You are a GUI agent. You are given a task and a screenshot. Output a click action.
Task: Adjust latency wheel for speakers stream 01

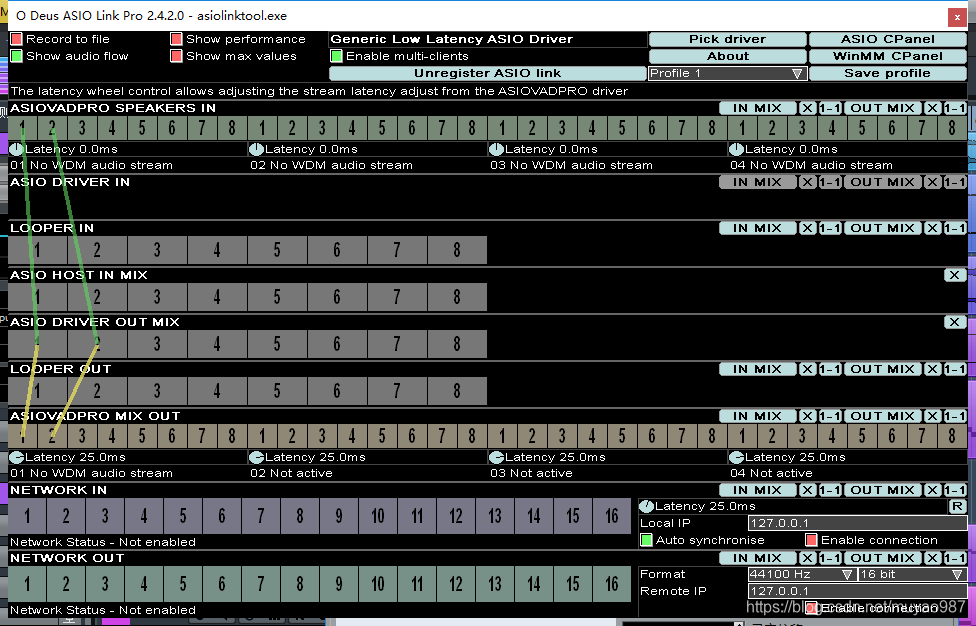[x=16, y=149]
